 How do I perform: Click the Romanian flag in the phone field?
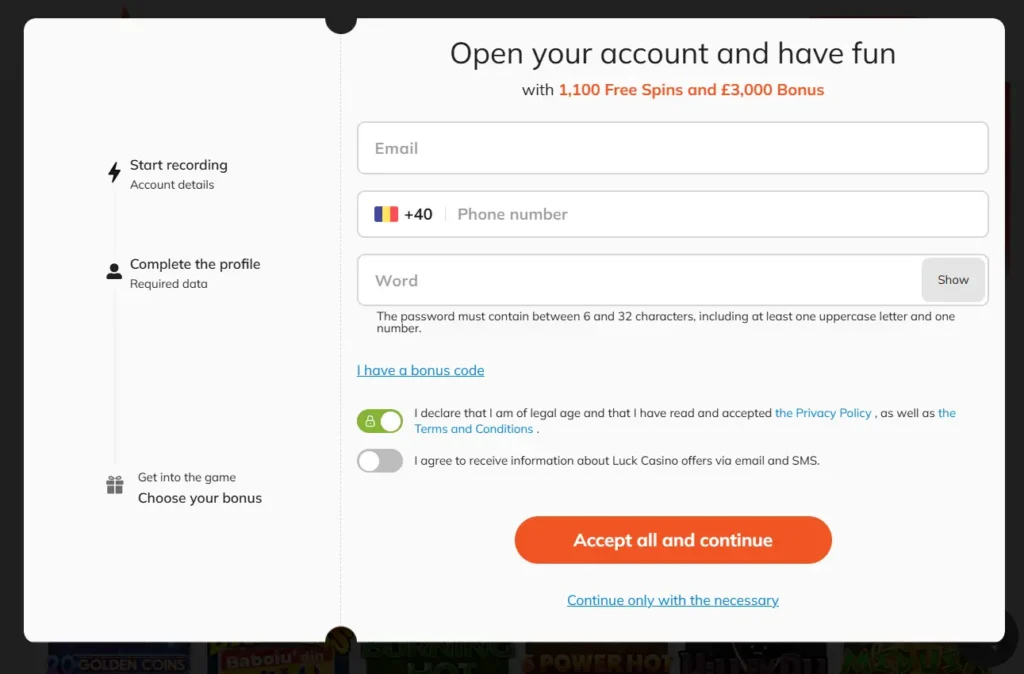pyautogui.click(x=385, y=213)
